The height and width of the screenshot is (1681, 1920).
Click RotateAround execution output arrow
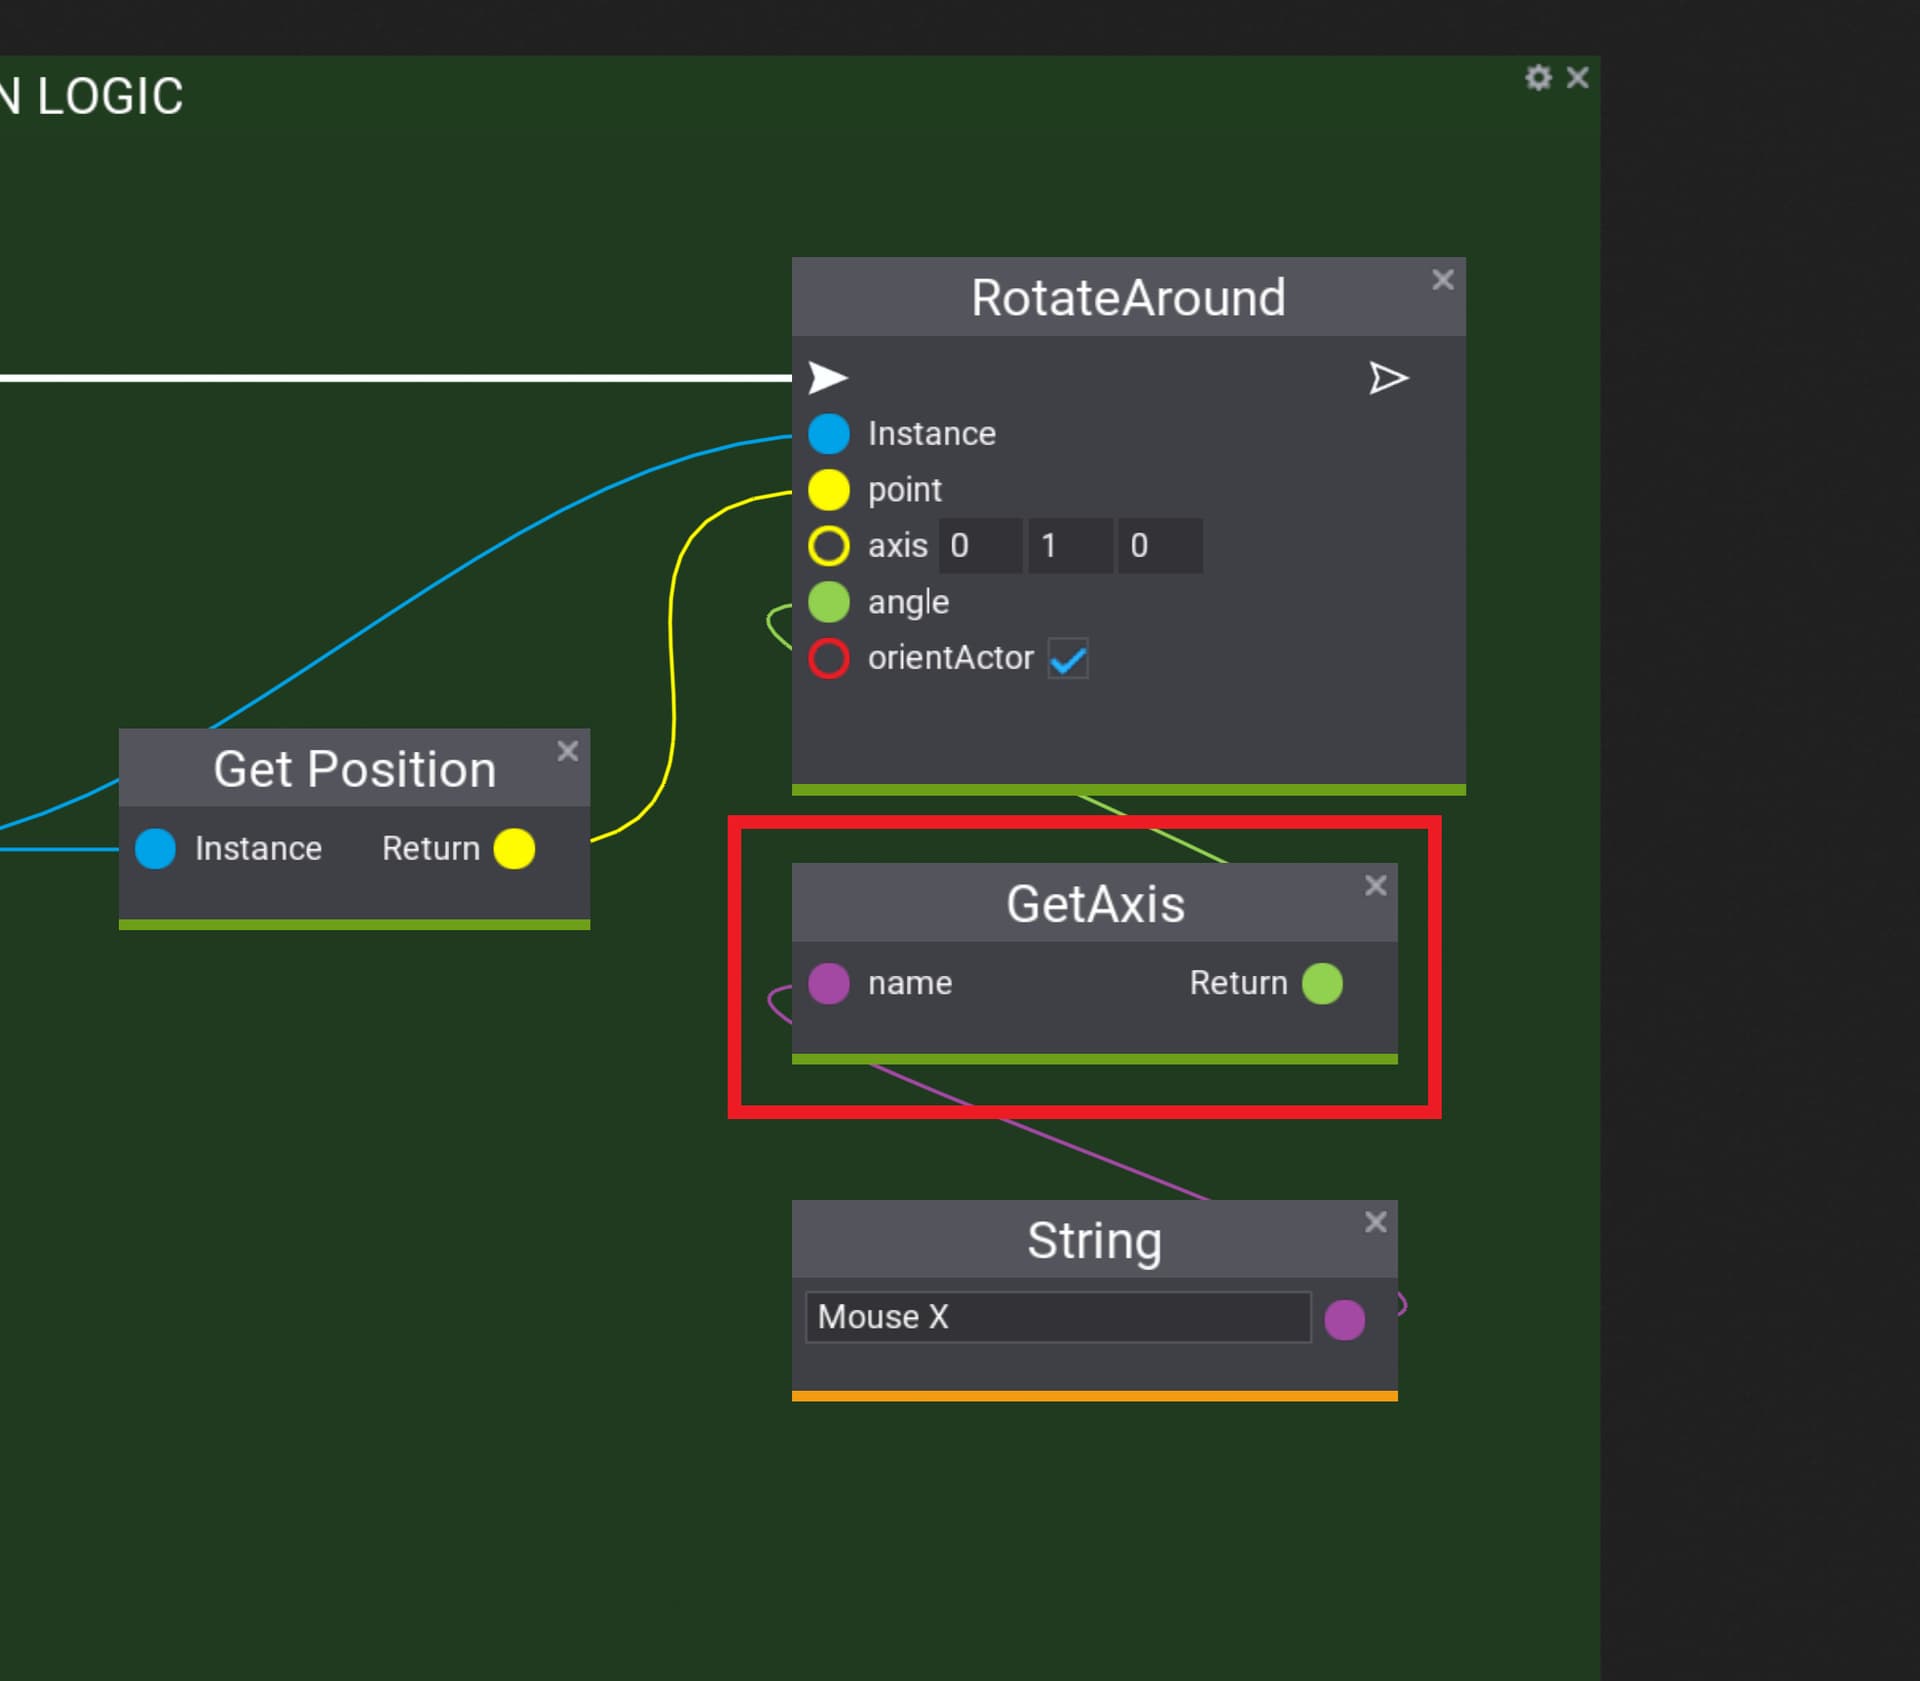click(1388, 378)
